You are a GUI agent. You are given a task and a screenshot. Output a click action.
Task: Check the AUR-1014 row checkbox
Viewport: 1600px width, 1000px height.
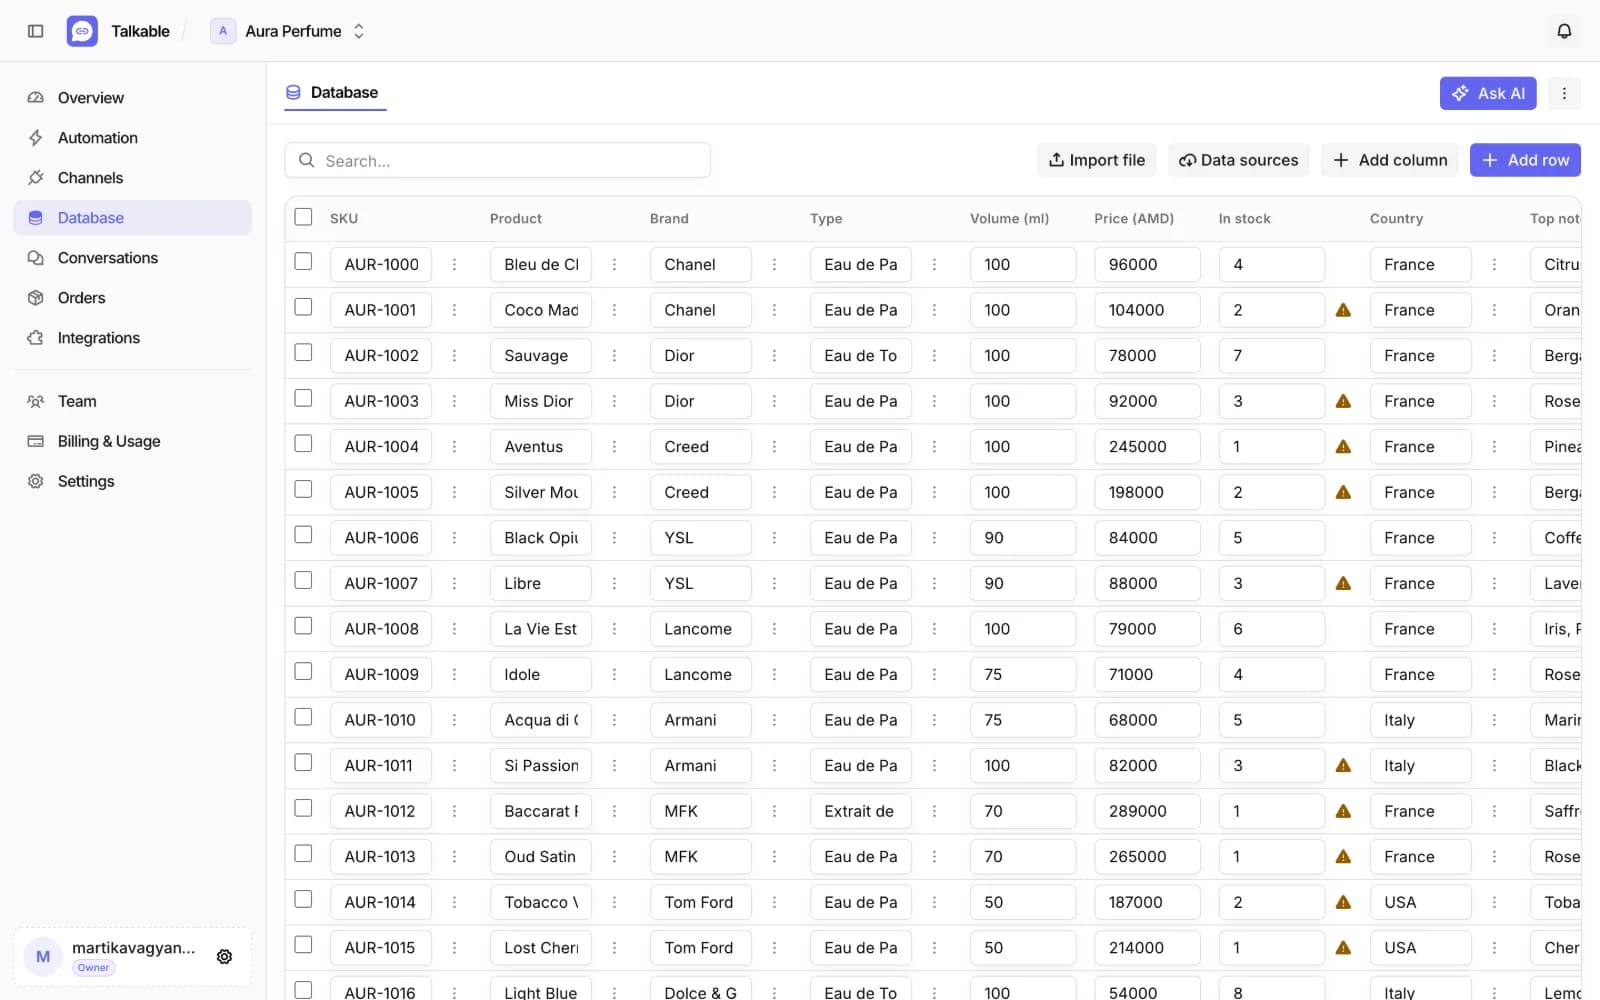point(303,899)
